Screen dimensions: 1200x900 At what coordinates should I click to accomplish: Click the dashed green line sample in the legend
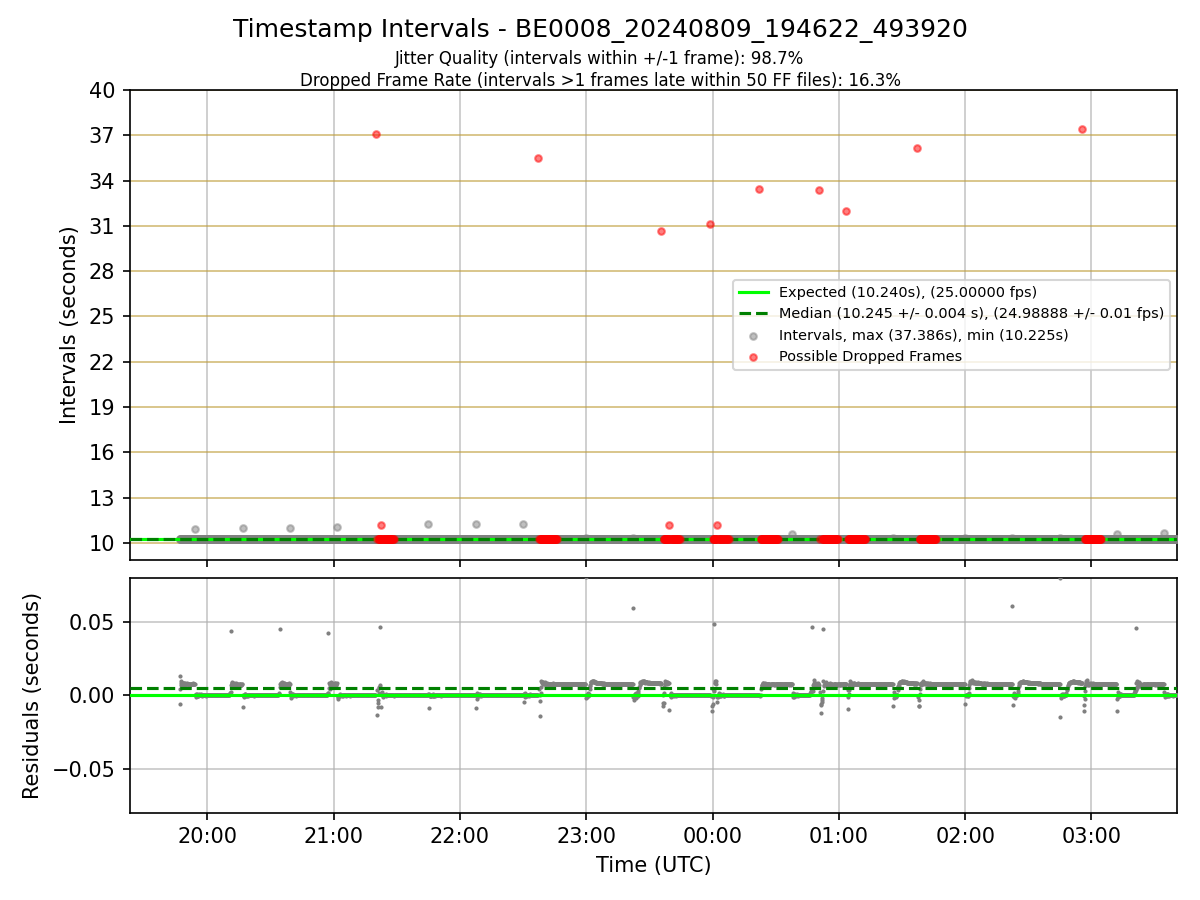click(x=754, y=313)
